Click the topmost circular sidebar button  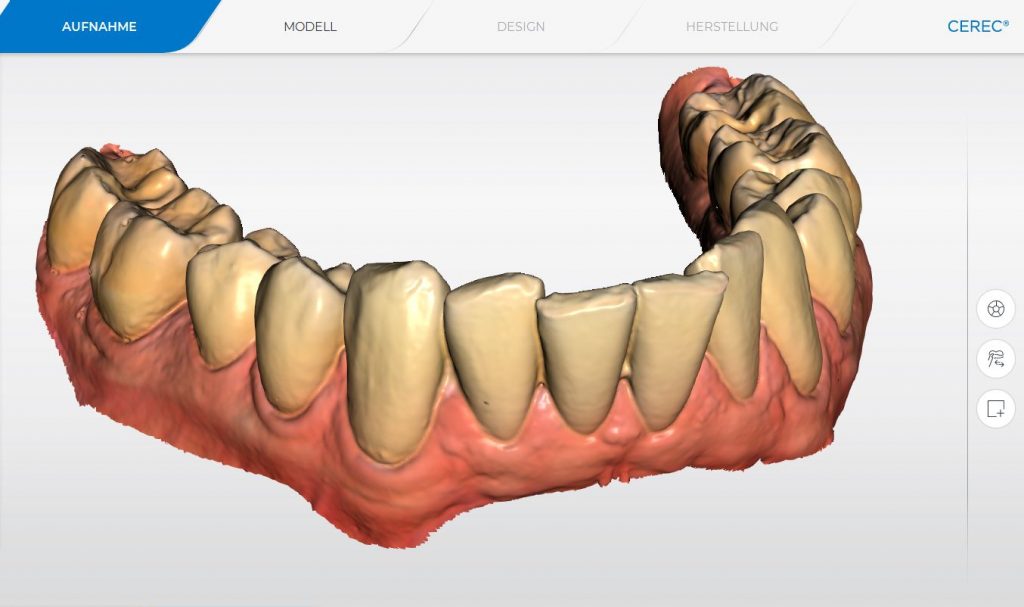(x=994, y=310)
